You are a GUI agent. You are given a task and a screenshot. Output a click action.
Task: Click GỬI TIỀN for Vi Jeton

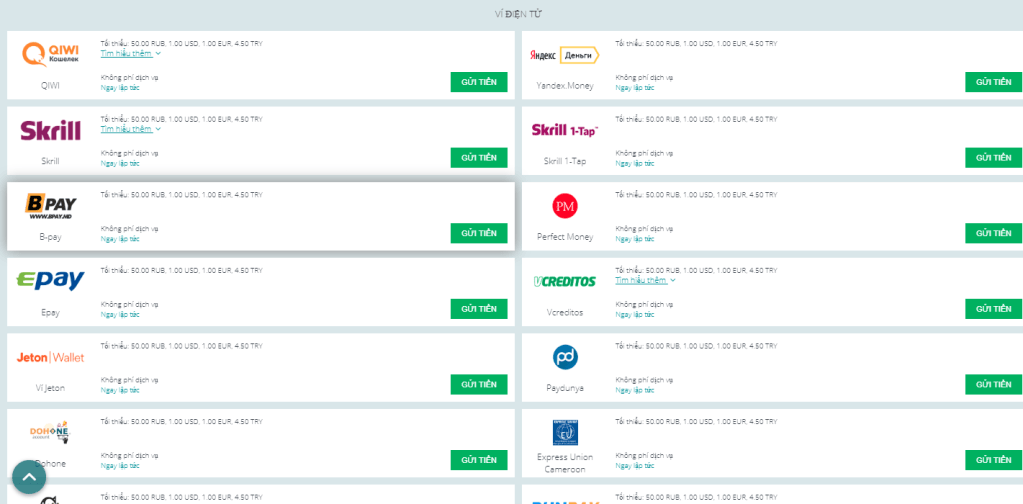pos(478,384)
